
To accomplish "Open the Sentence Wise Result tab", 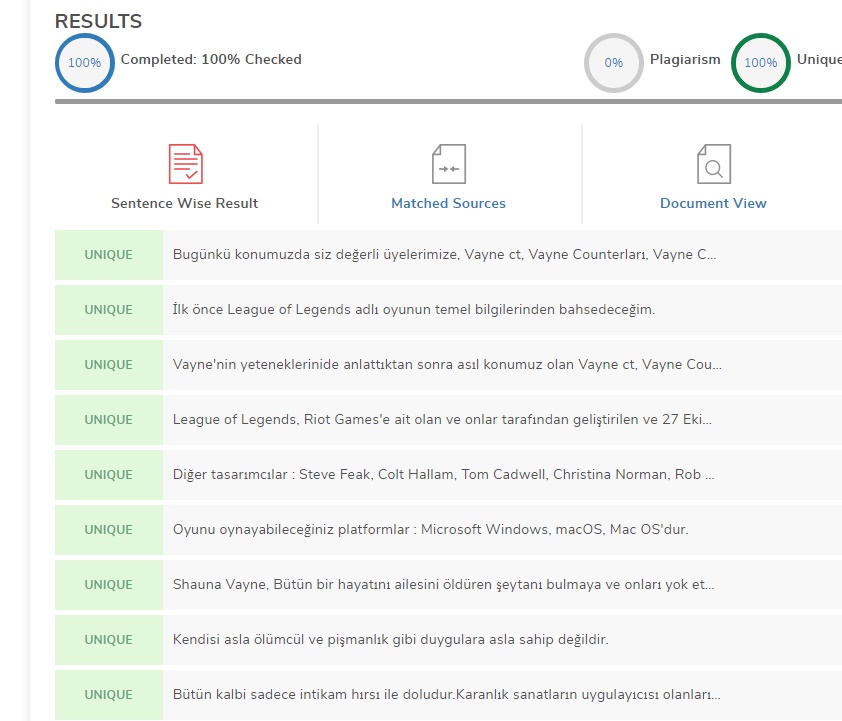I will tap(185, 203).
